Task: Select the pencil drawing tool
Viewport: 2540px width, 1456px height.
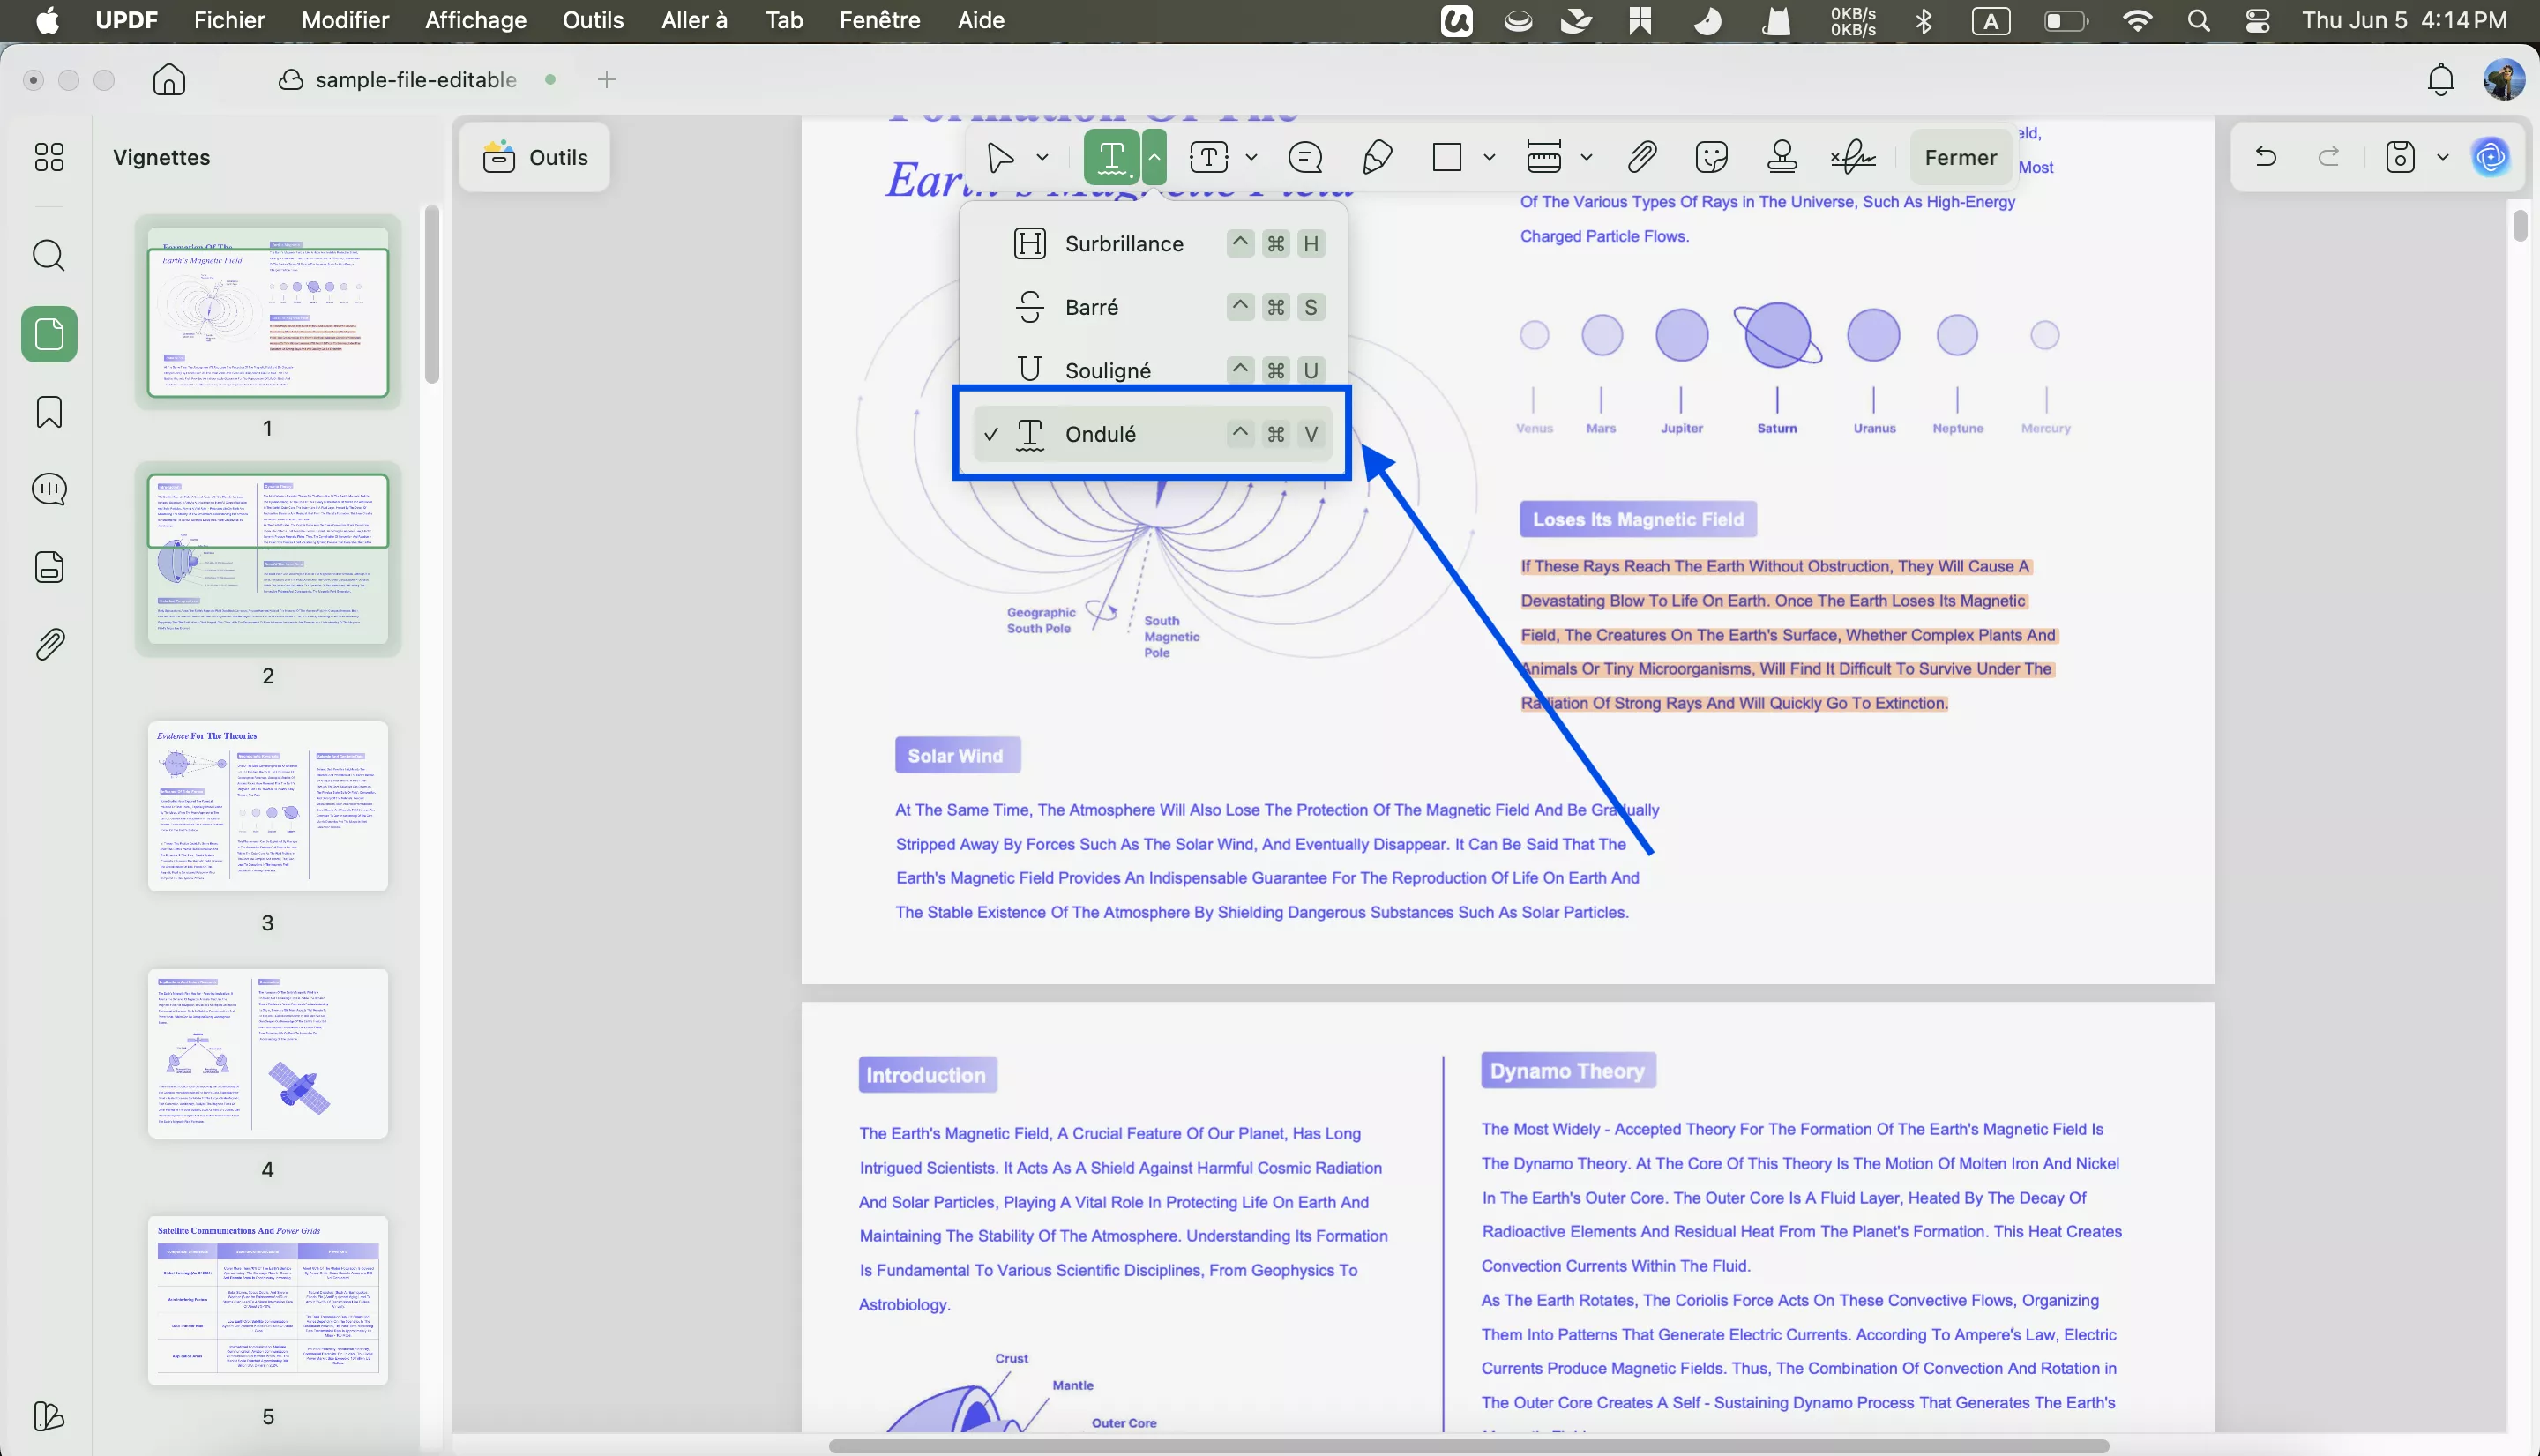Action: 1377,157
